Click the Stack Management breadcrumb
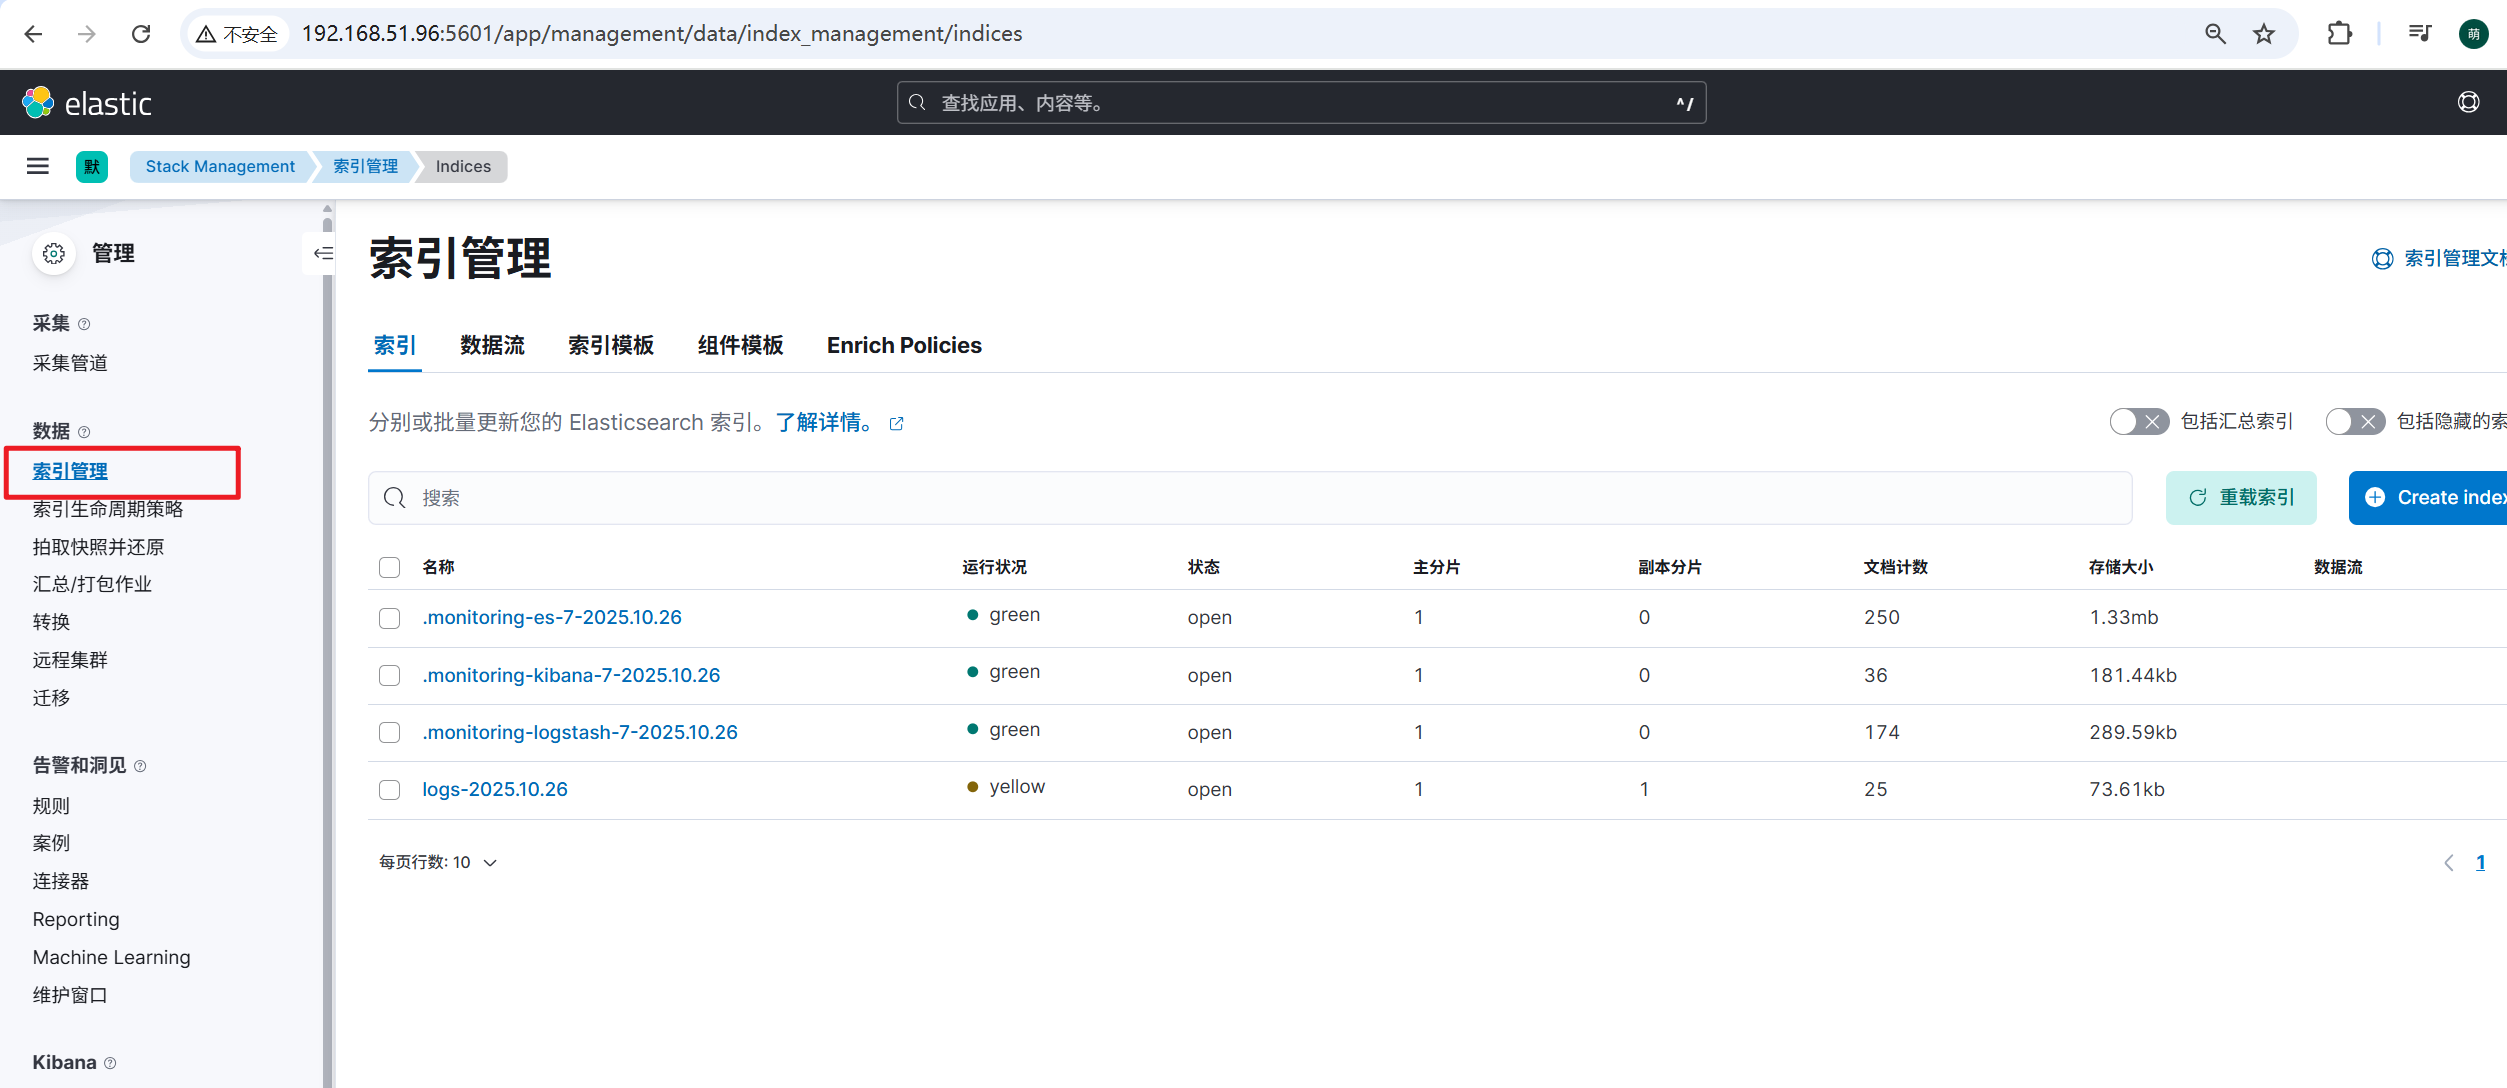 click(x=220, y=166)
